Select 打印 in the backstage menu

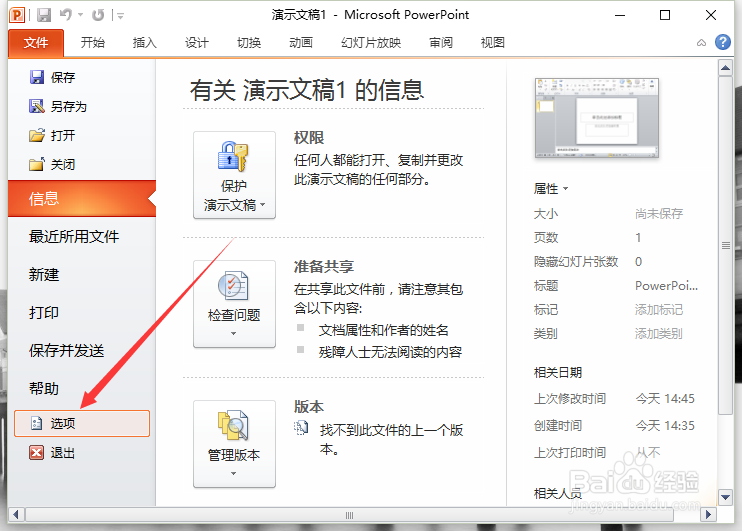click(x=44, y=312)
